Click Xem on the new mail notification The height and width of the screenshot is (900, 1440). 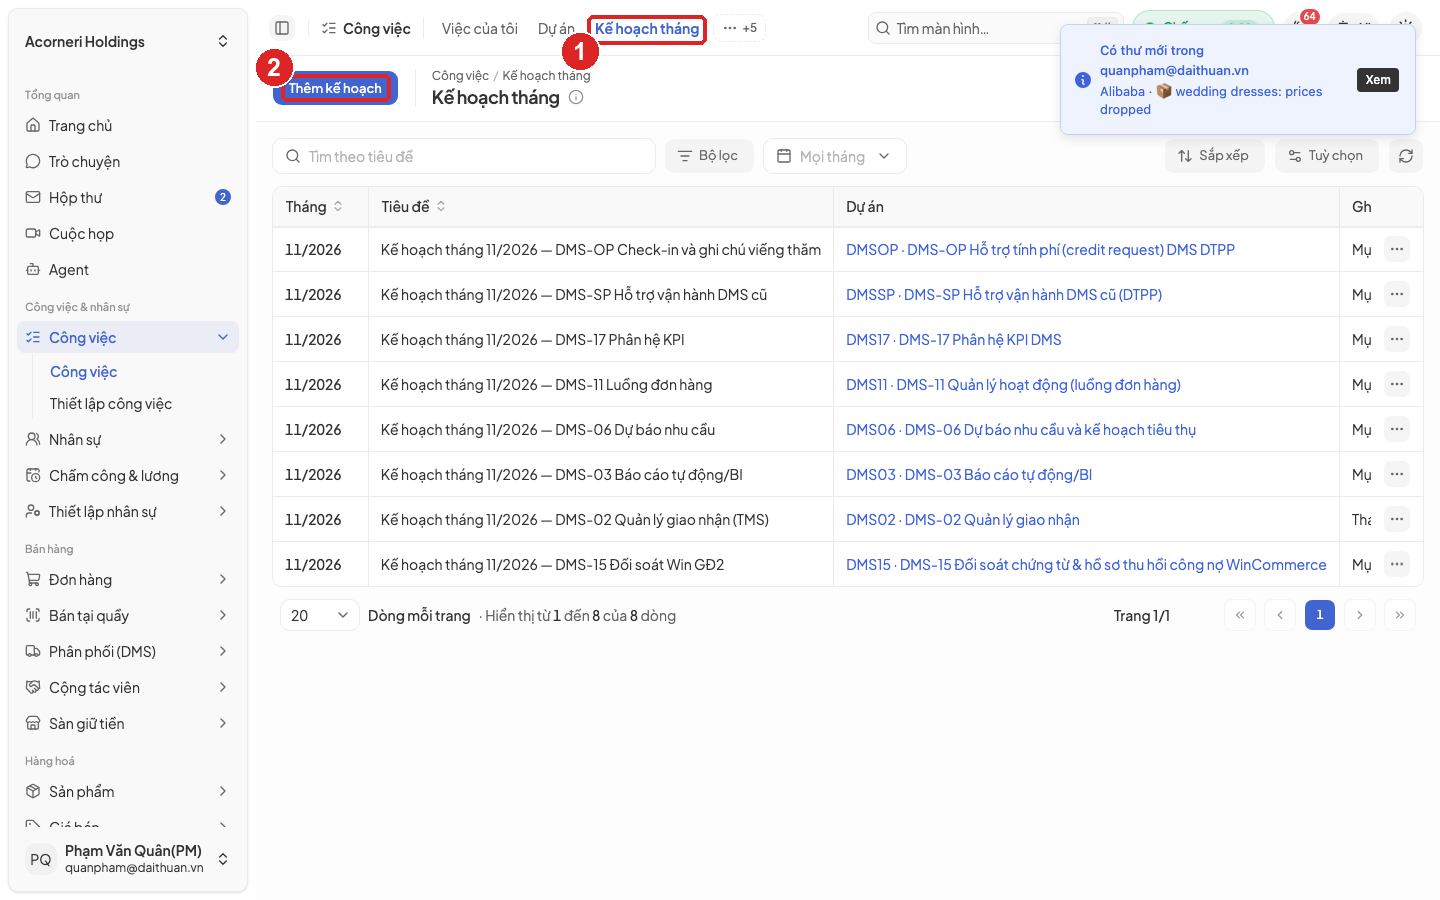pyautogui.click(x=1378, y=80)
